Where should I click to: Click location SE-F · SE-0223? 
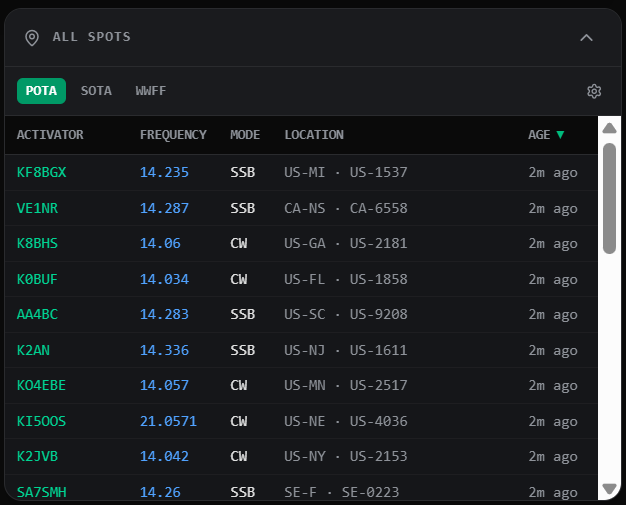click(x=342, y=492)
